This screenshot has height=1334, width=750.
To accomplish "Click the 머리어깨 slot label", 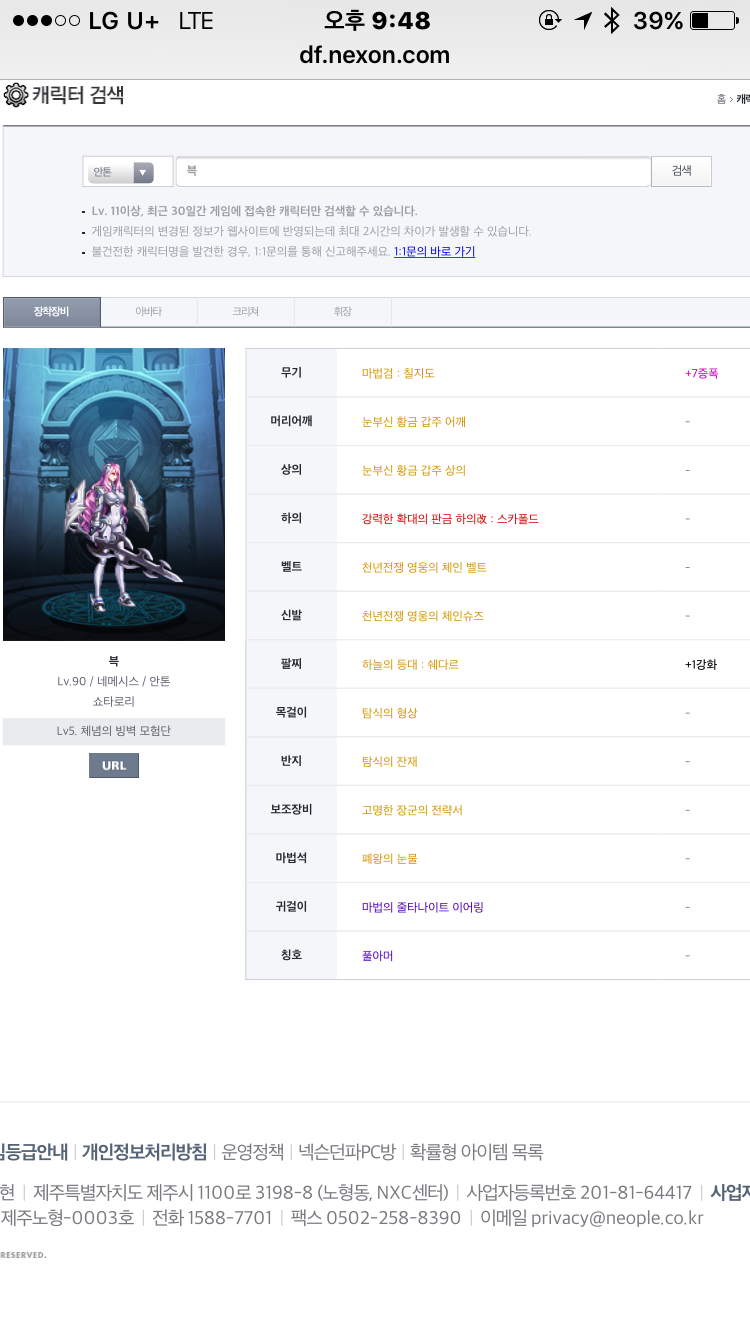I will (x=291, y=421).
